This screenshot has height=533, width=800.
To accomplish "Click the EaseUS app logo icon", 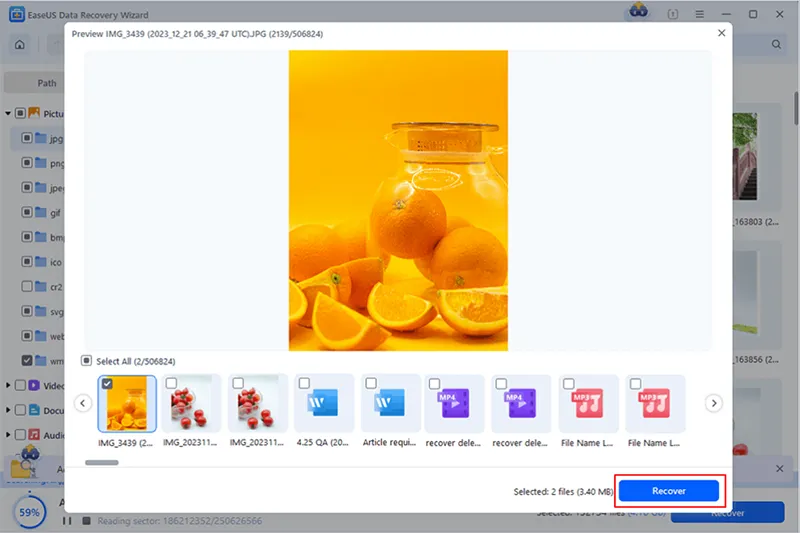I will point(16,14).
